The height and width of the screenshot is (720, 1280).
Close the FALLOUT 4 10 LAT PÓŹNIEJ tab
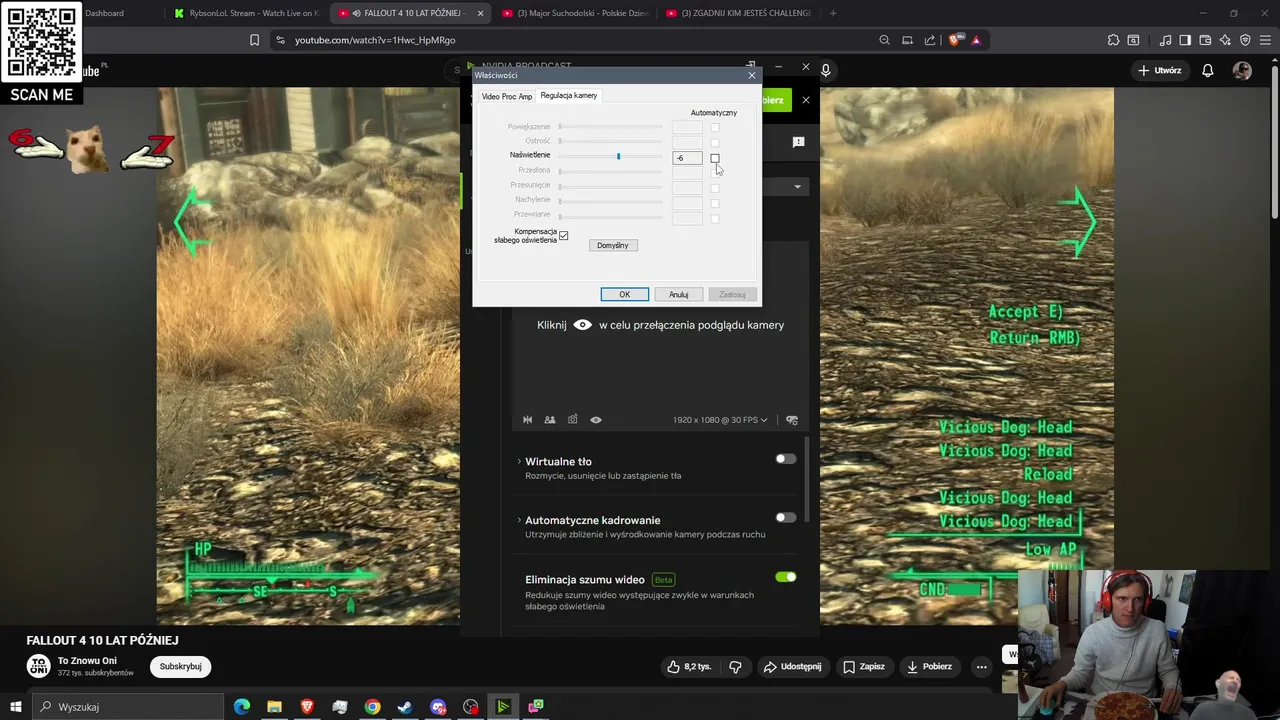[x=481, y=13]
